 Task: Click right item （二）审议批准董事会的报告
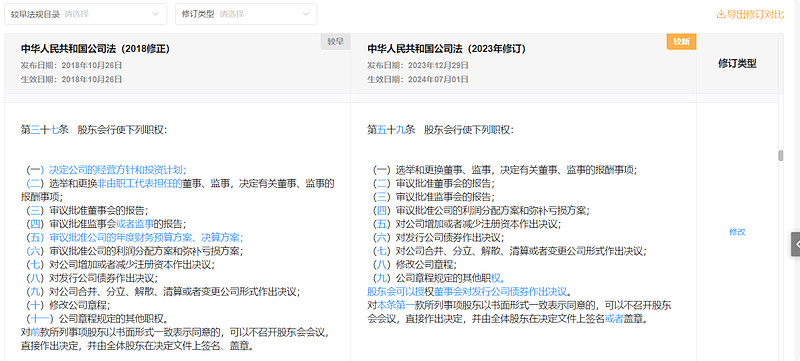click(x=433, y=183)
